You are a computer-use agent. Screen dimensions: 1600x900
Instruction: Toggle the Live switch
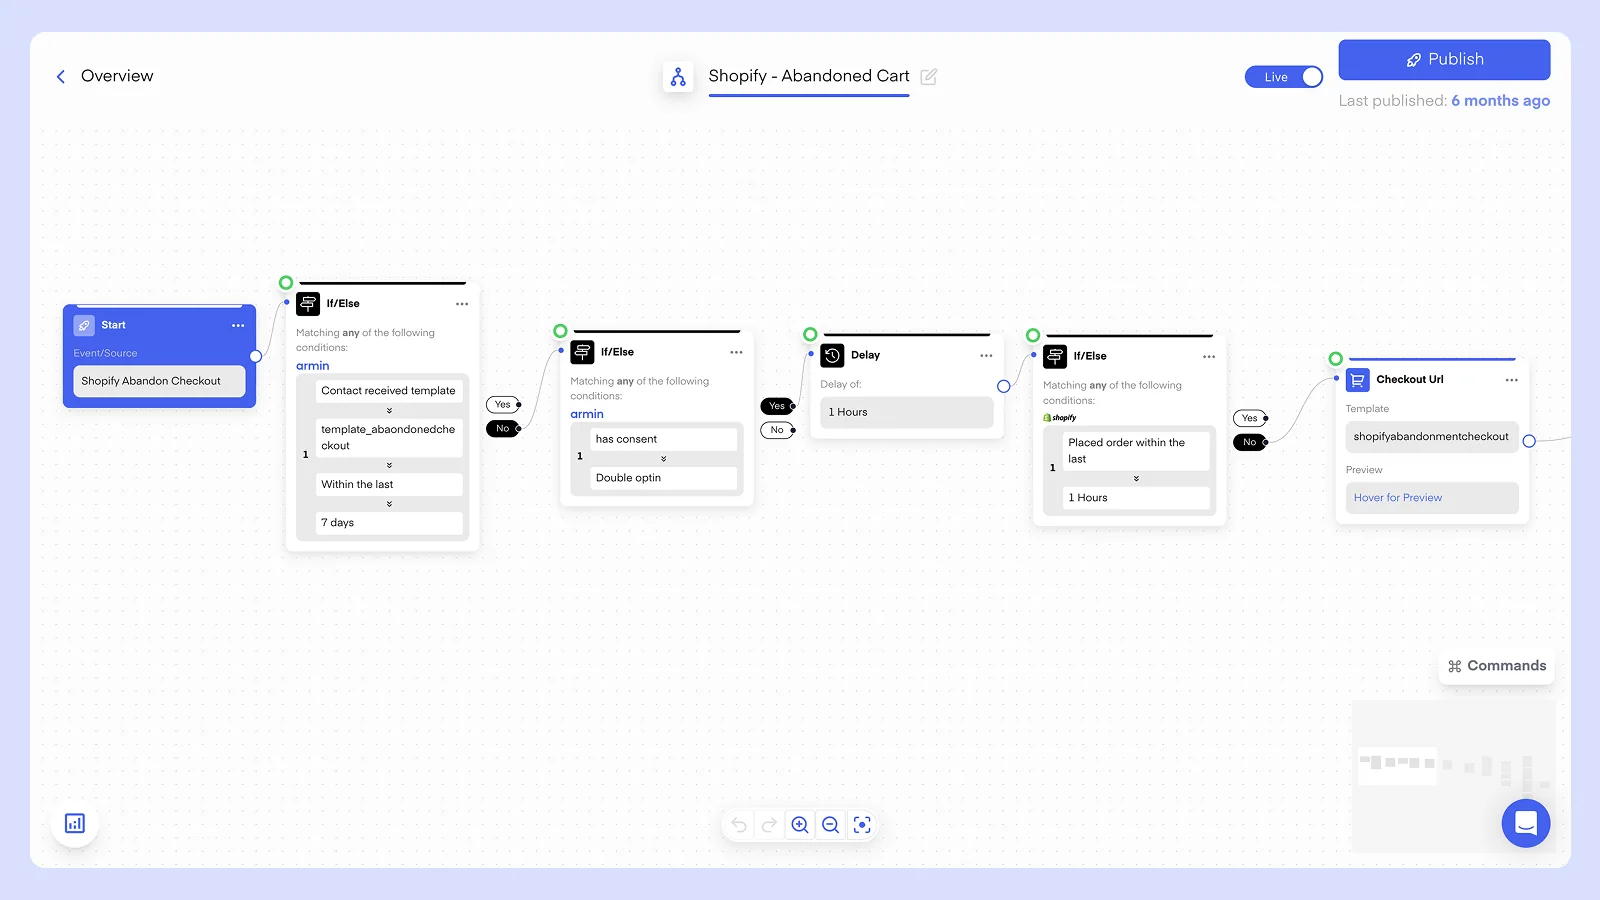(x=1284, y=77)
